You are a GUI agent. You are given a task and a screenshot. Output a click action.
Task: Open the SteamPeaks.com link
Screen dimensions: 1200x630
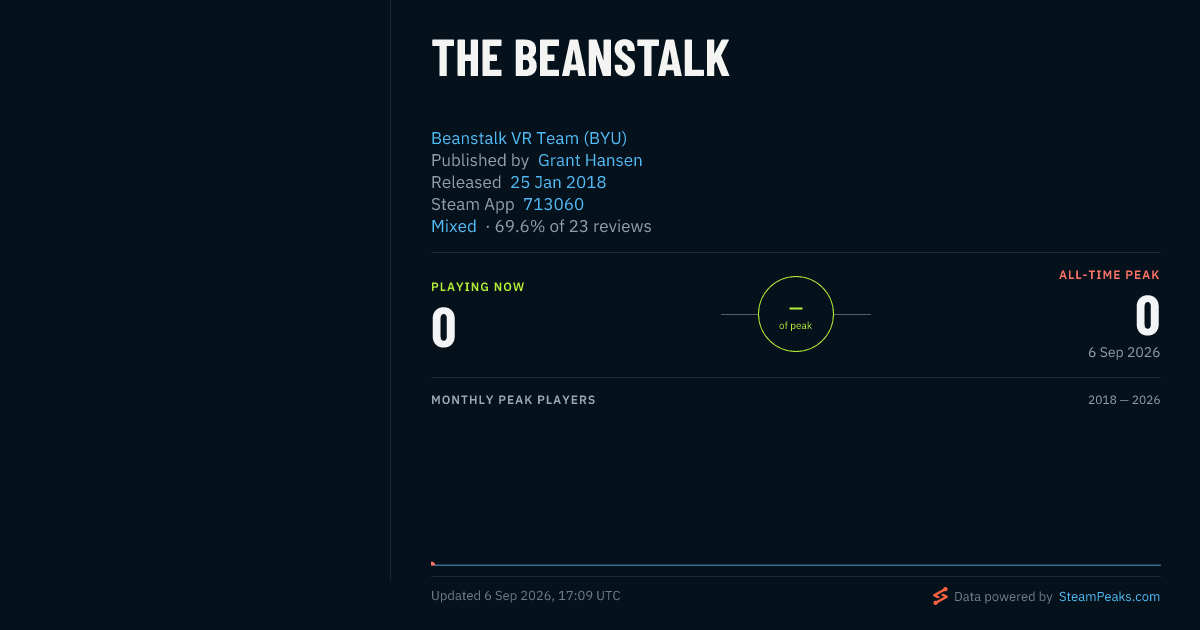tap(1109, 597)
